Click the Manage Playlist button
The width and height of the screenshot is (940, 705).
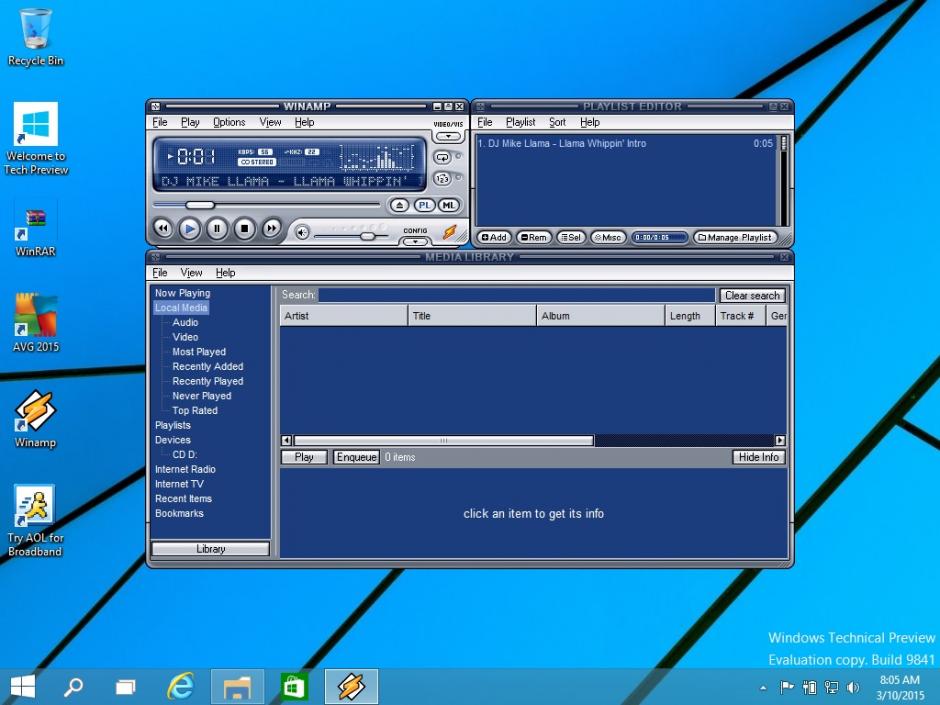point(735,237)
